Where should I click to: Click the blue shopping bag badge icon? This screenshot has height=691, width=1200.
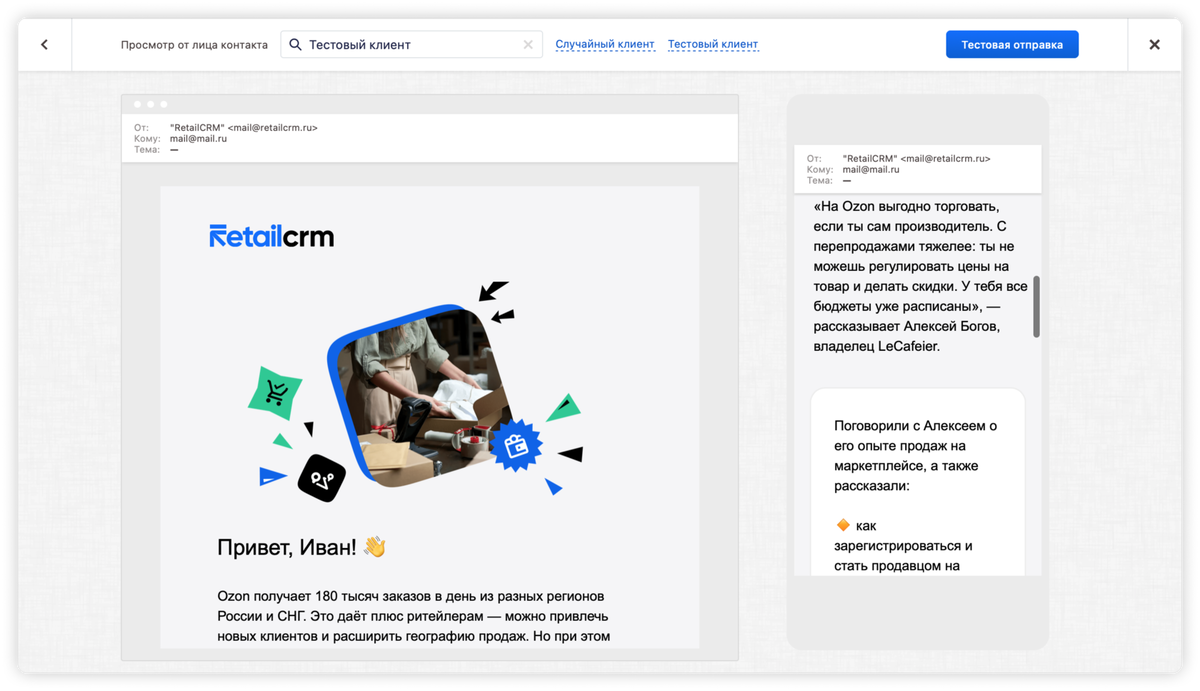[x=516, y=445]
